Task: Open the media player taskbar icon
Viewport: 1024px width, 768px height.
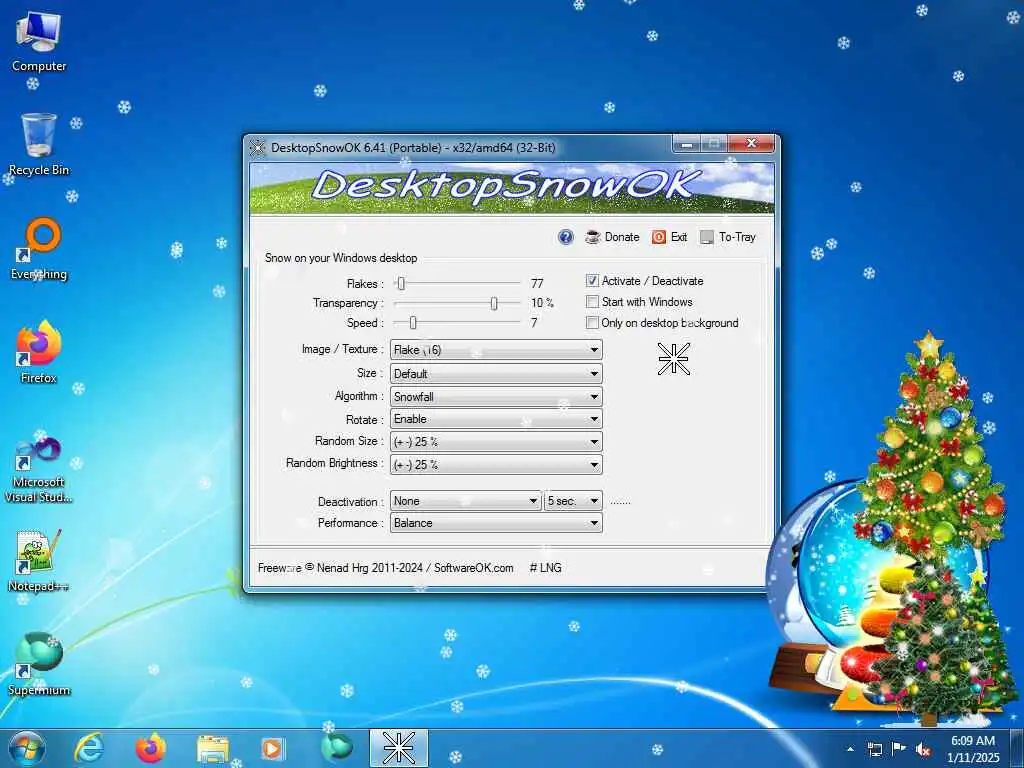Action: (x=272, y=748)
